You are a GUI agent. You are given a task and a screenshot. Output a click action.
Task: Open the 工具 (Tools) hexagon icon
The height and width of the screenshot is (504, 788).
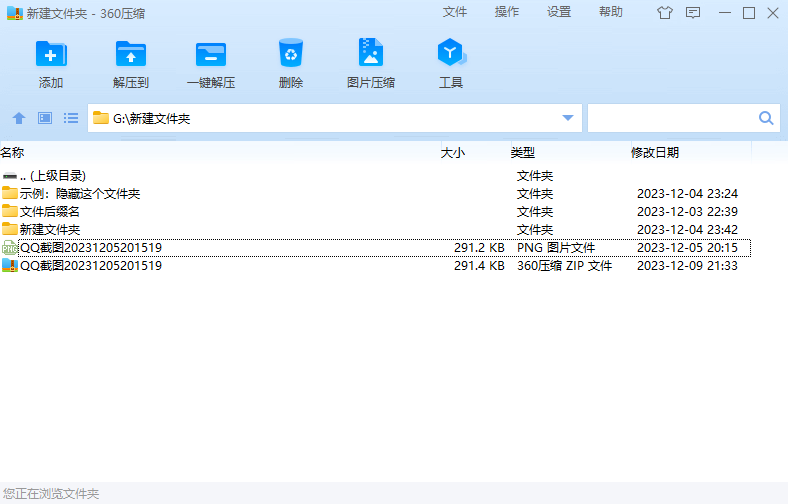451,52
